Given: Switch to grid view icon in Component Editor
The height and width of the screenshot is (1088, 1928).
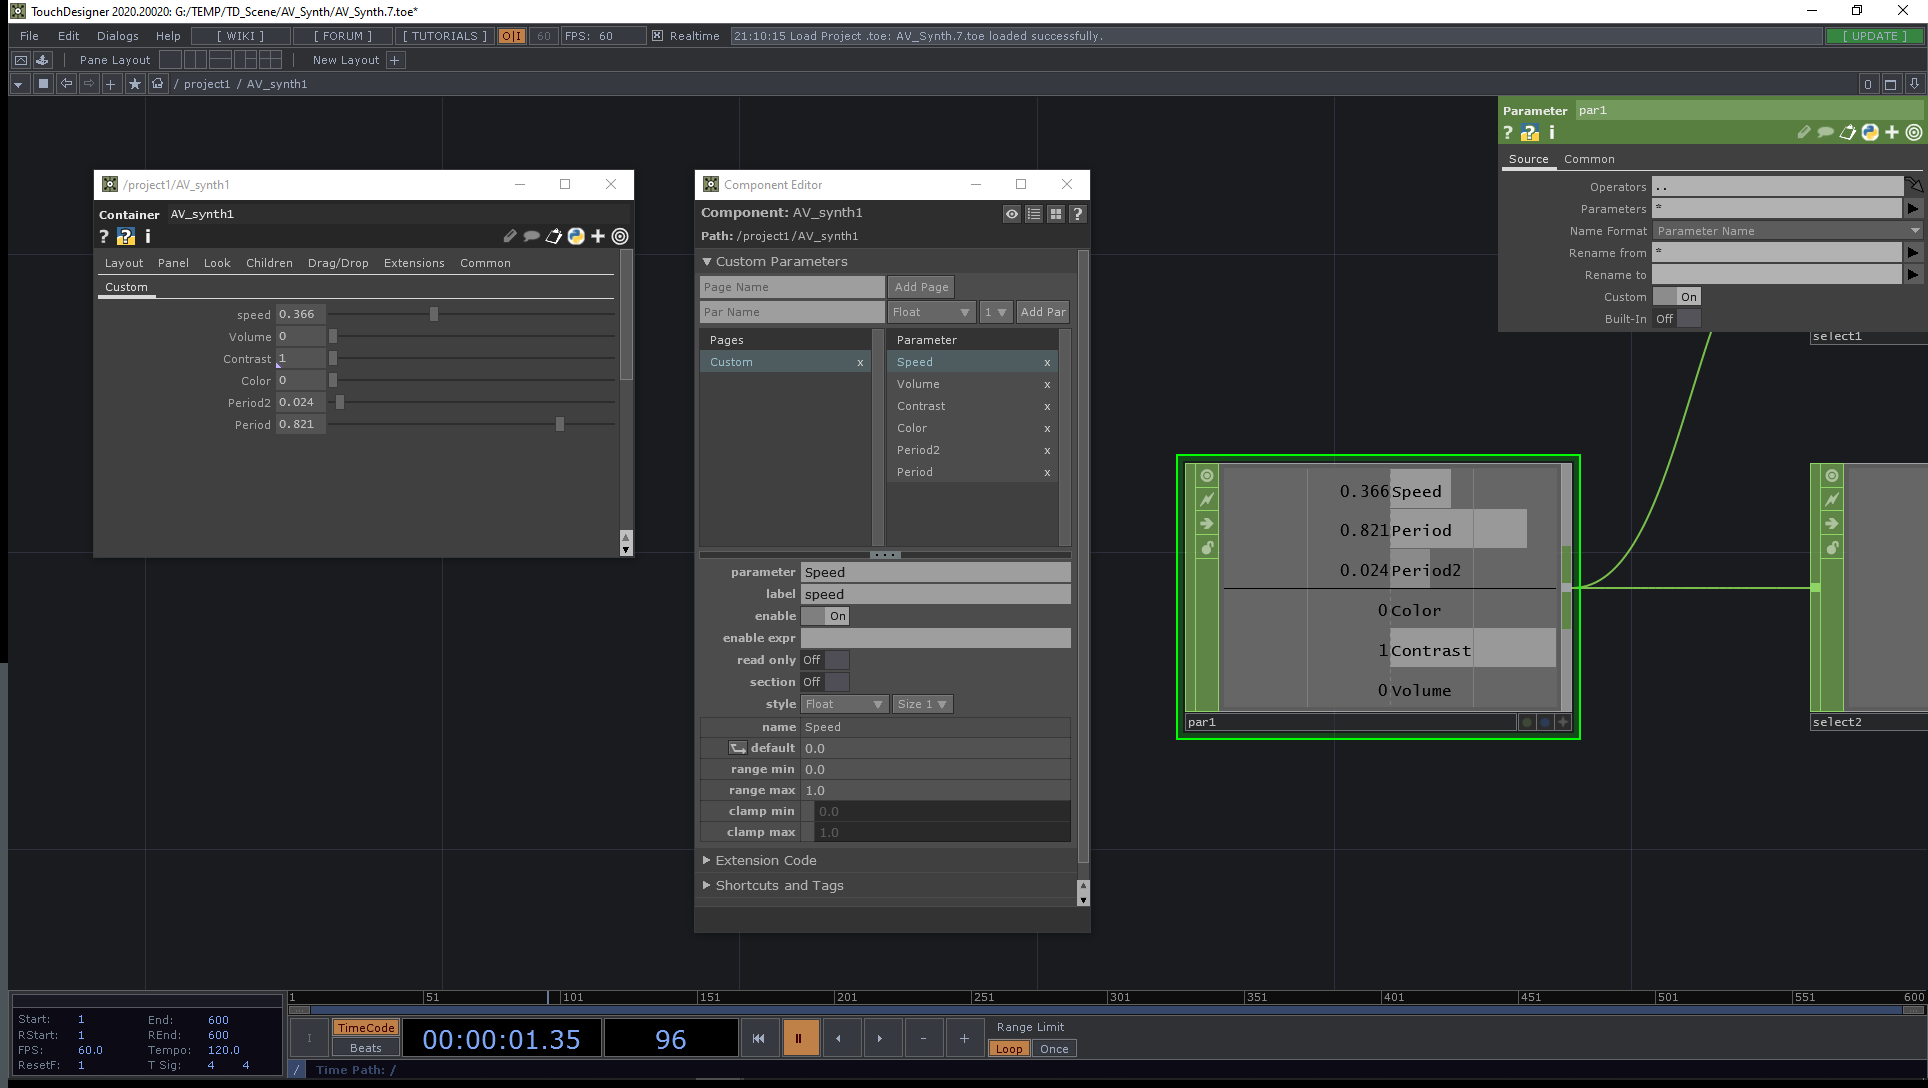Looking at the screenshot, I should tap(1055, 213).
